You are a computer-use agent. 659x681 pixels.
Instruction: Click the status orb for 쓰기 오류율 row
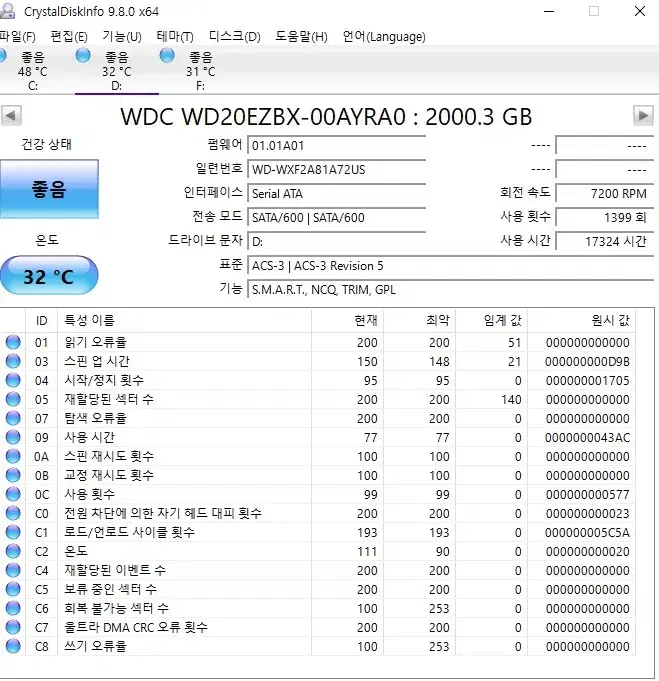point(13,647)
